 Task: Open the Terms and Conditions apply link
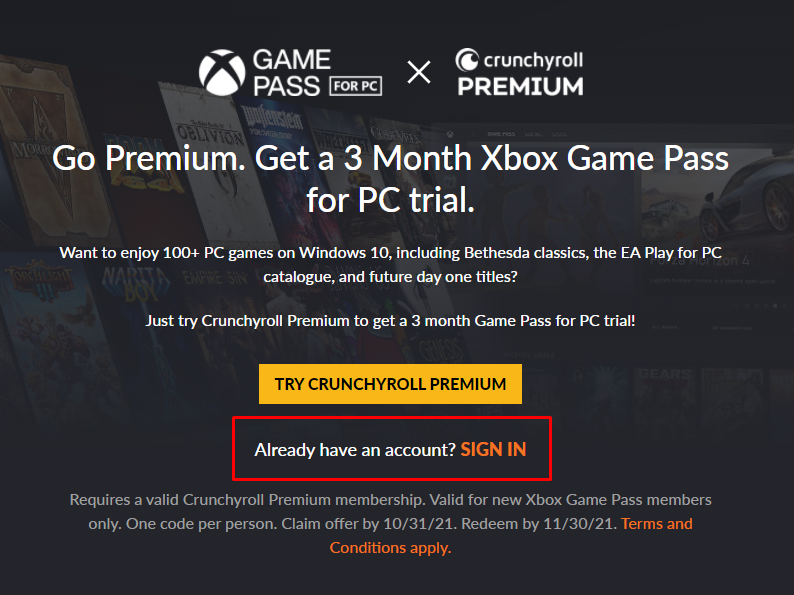pos(511,535)
